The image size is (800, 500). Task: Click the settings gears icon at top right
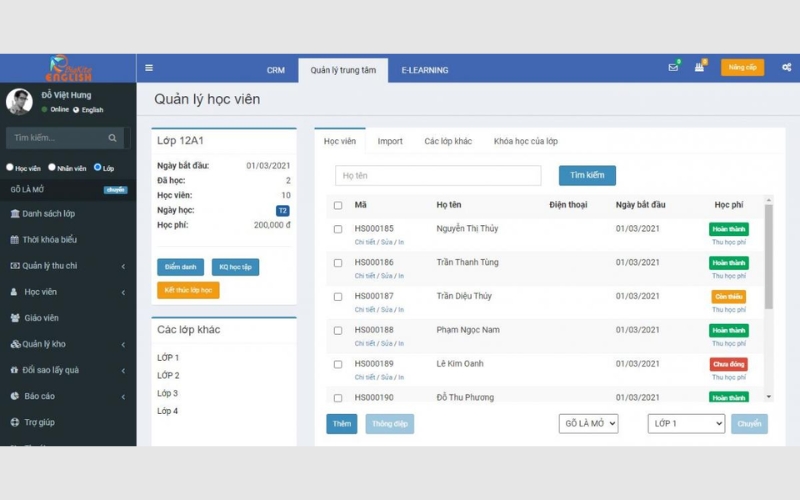(787, 68)
